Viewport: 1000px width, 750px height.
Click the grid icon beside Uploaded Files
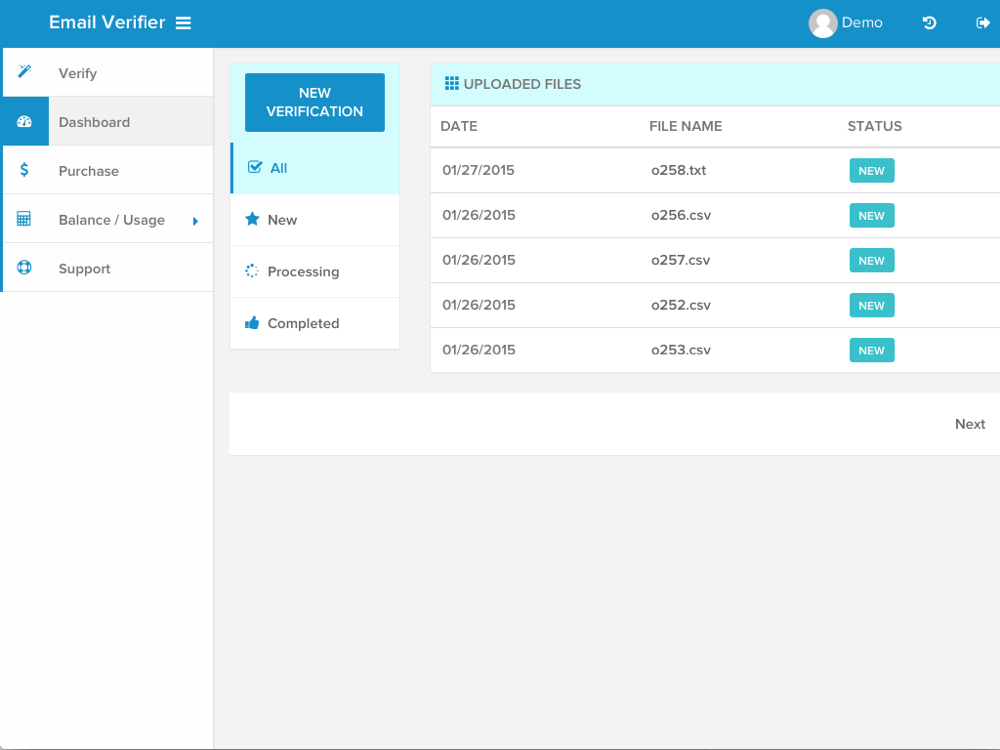[x=452, y=84]
